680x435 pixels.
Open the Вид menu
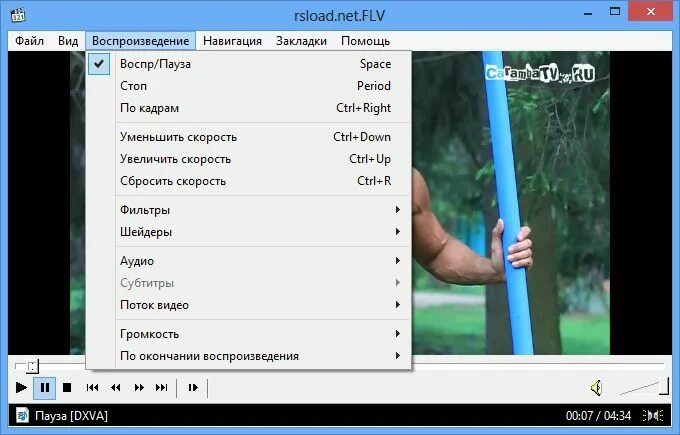[x=68, y=41]
